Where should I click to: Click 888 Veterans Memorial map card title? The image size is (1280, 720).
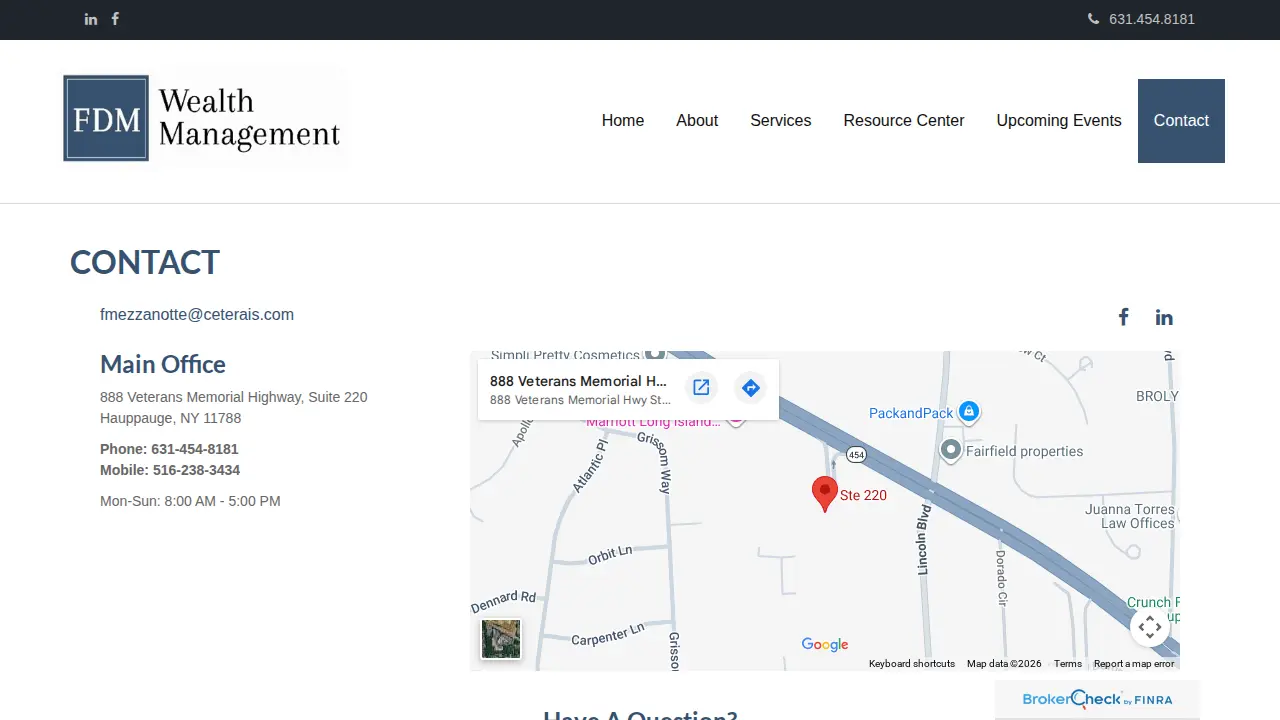[x=578, y=381]
